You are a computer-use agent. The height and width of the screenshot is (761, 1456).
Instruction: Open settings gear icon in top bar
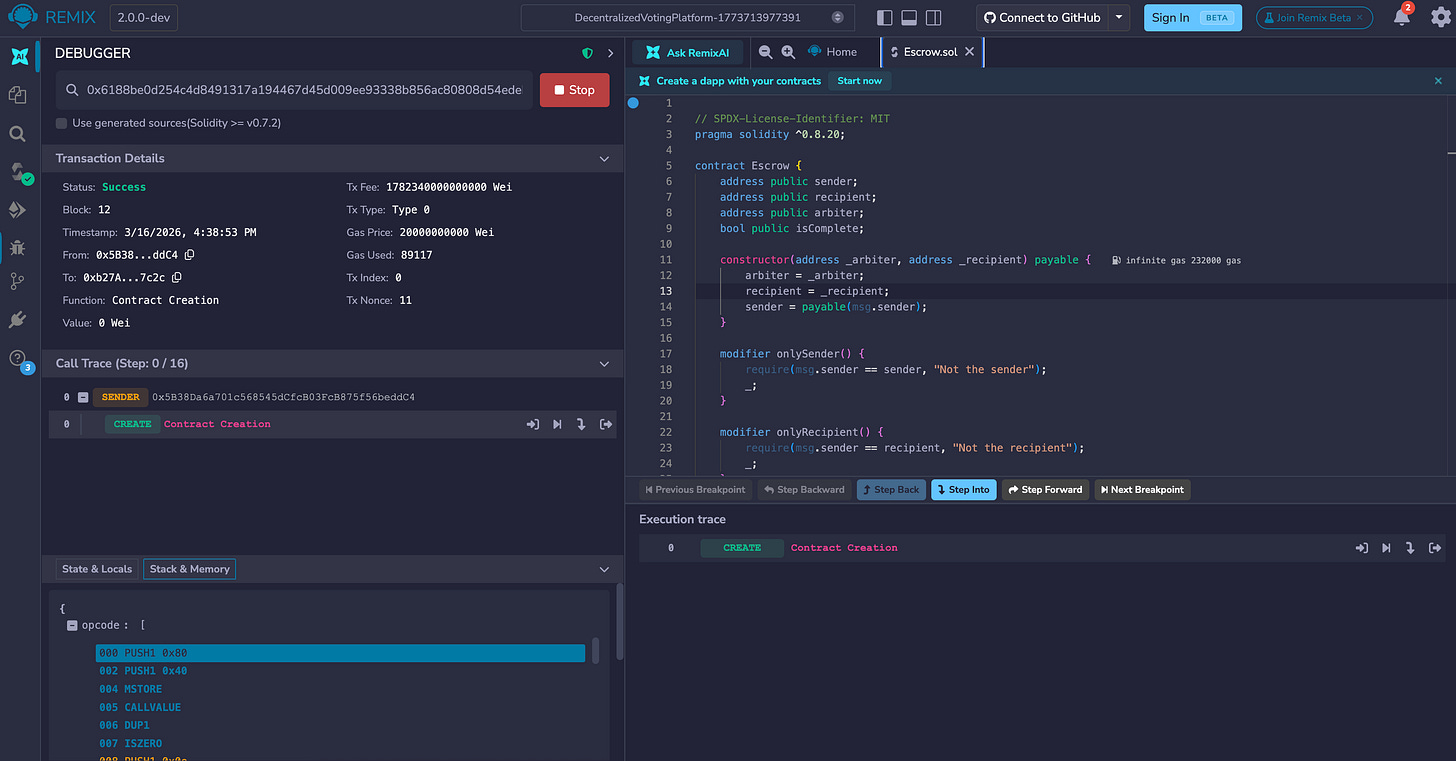click(1440, 17)
